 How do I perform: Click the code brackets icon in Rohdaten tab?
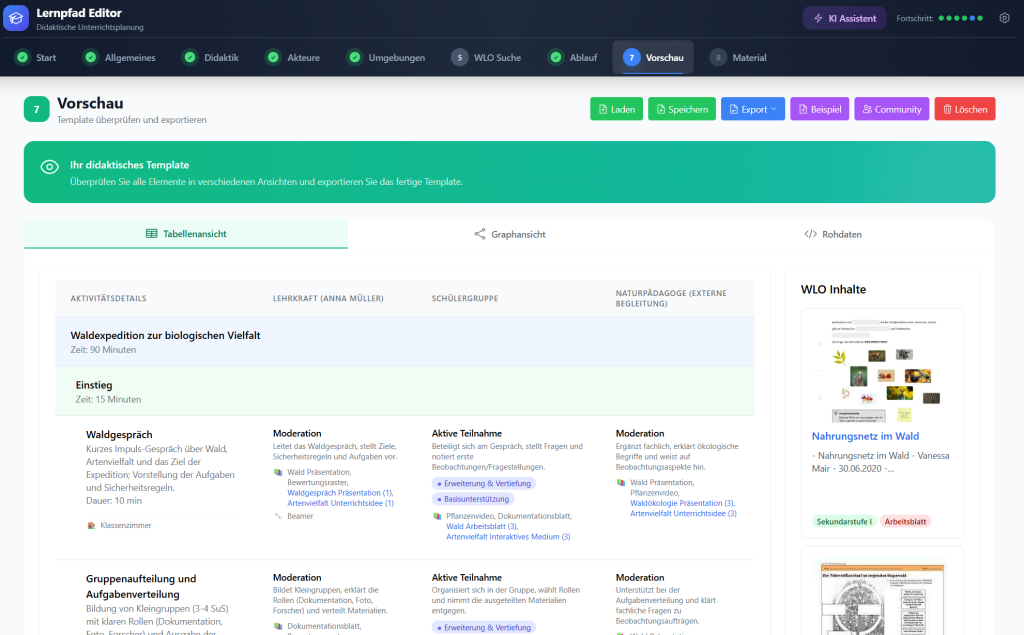click(810, 234)
